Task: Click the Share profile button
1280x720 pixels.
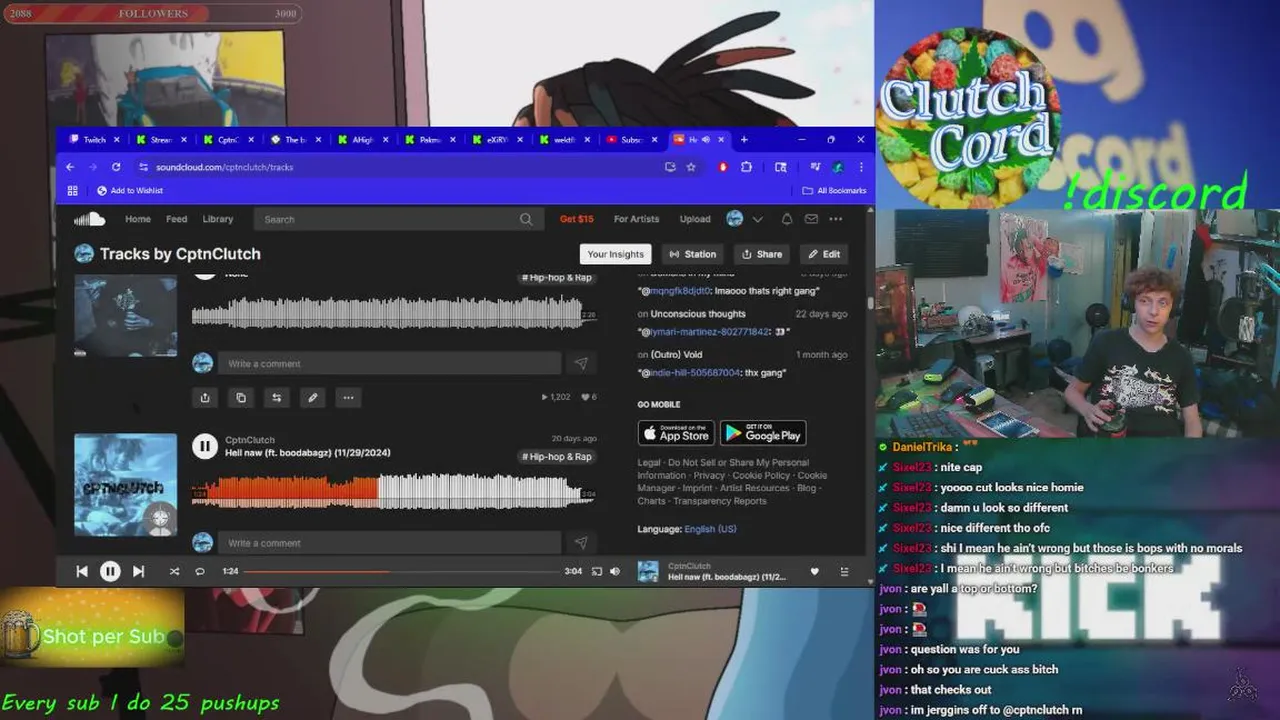Action: [x=762, y=254]
